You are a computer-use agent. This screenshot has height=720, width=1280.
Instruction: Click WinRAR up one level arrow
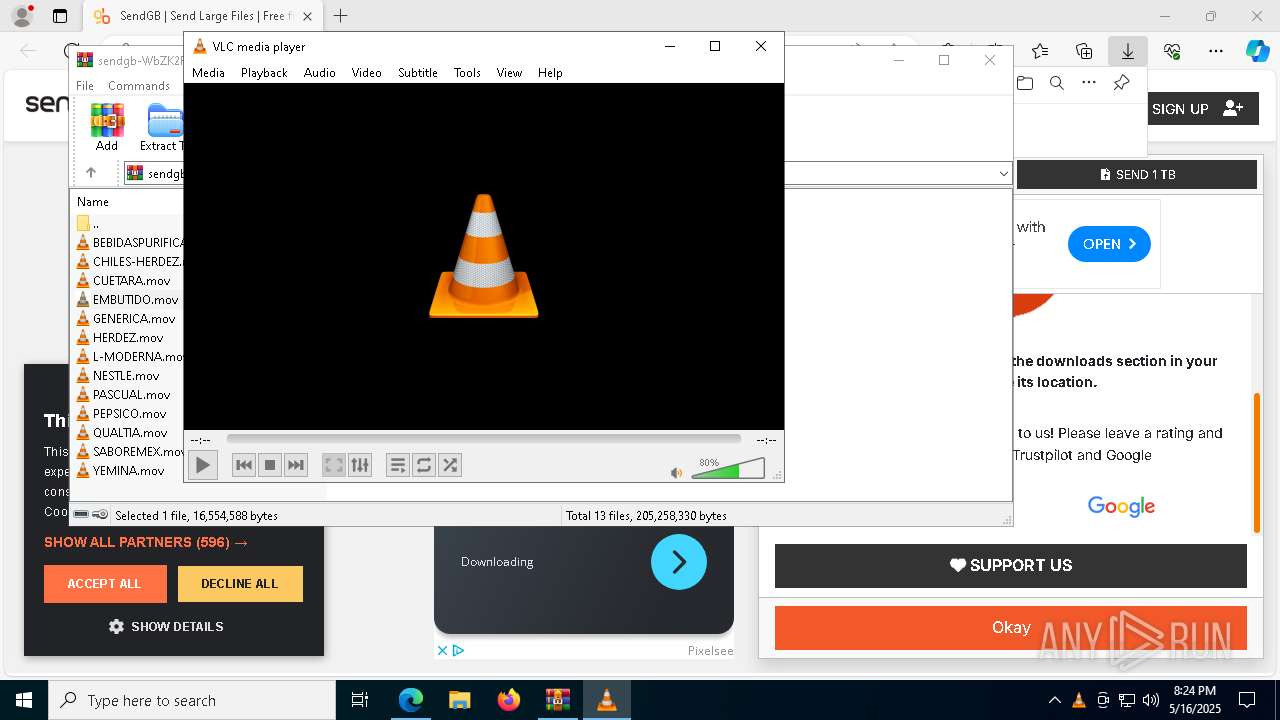pyautogui.click(x=90, y=173)
